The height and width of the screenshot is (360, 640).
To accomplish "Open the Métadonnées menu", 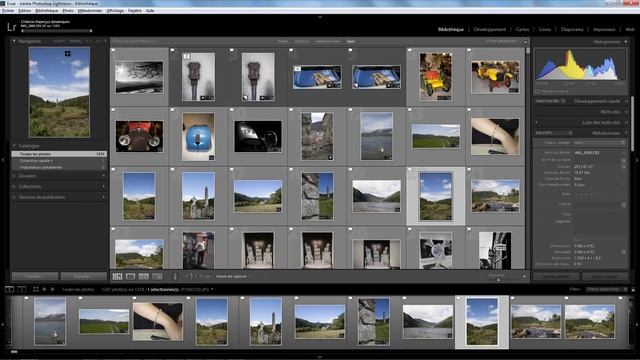I will coord(90,11).
